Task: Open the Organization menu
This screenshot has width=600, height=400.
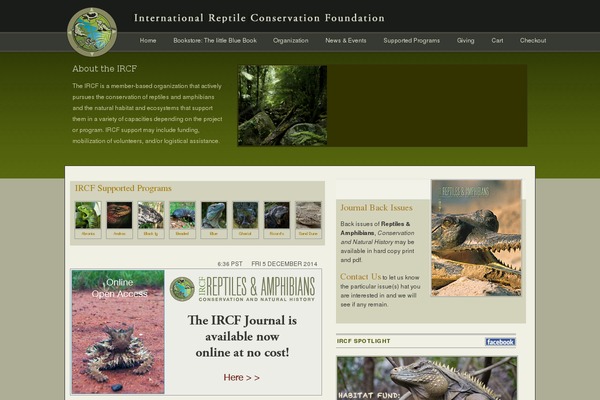Action: tap(290, 41)
